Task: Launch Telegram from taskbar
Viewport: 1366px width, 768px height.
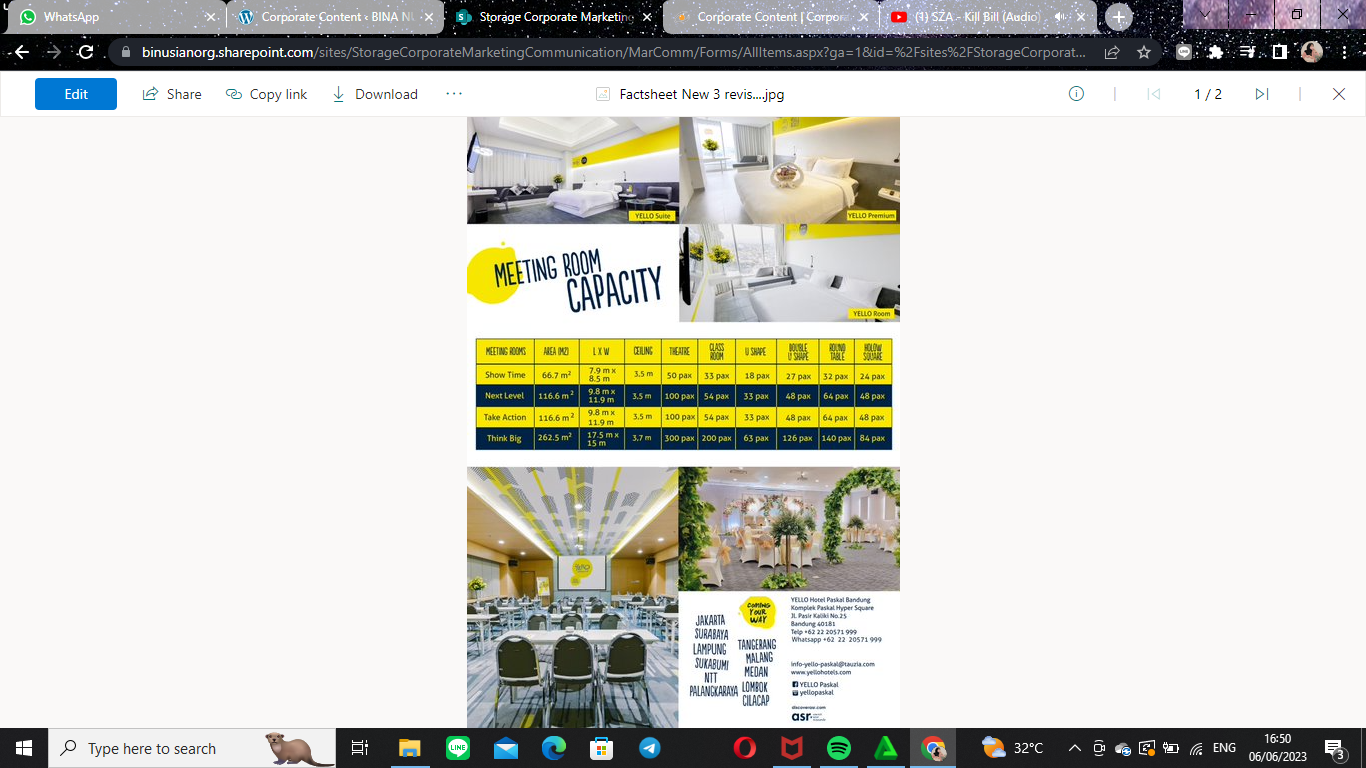Action: [650, 748]
